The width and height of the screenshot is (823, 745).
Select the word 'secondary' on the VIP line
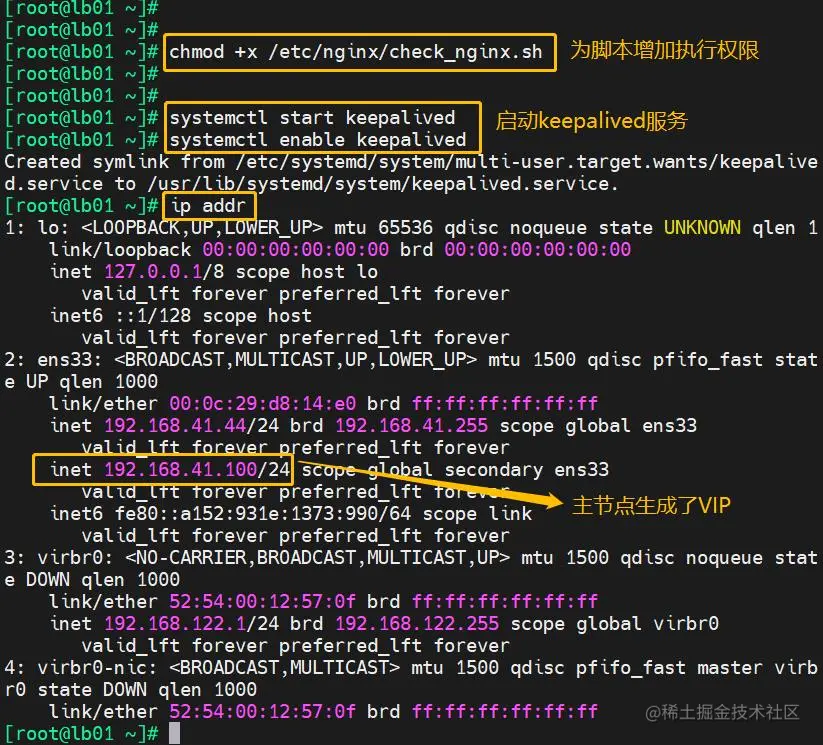tap(494, 470)
